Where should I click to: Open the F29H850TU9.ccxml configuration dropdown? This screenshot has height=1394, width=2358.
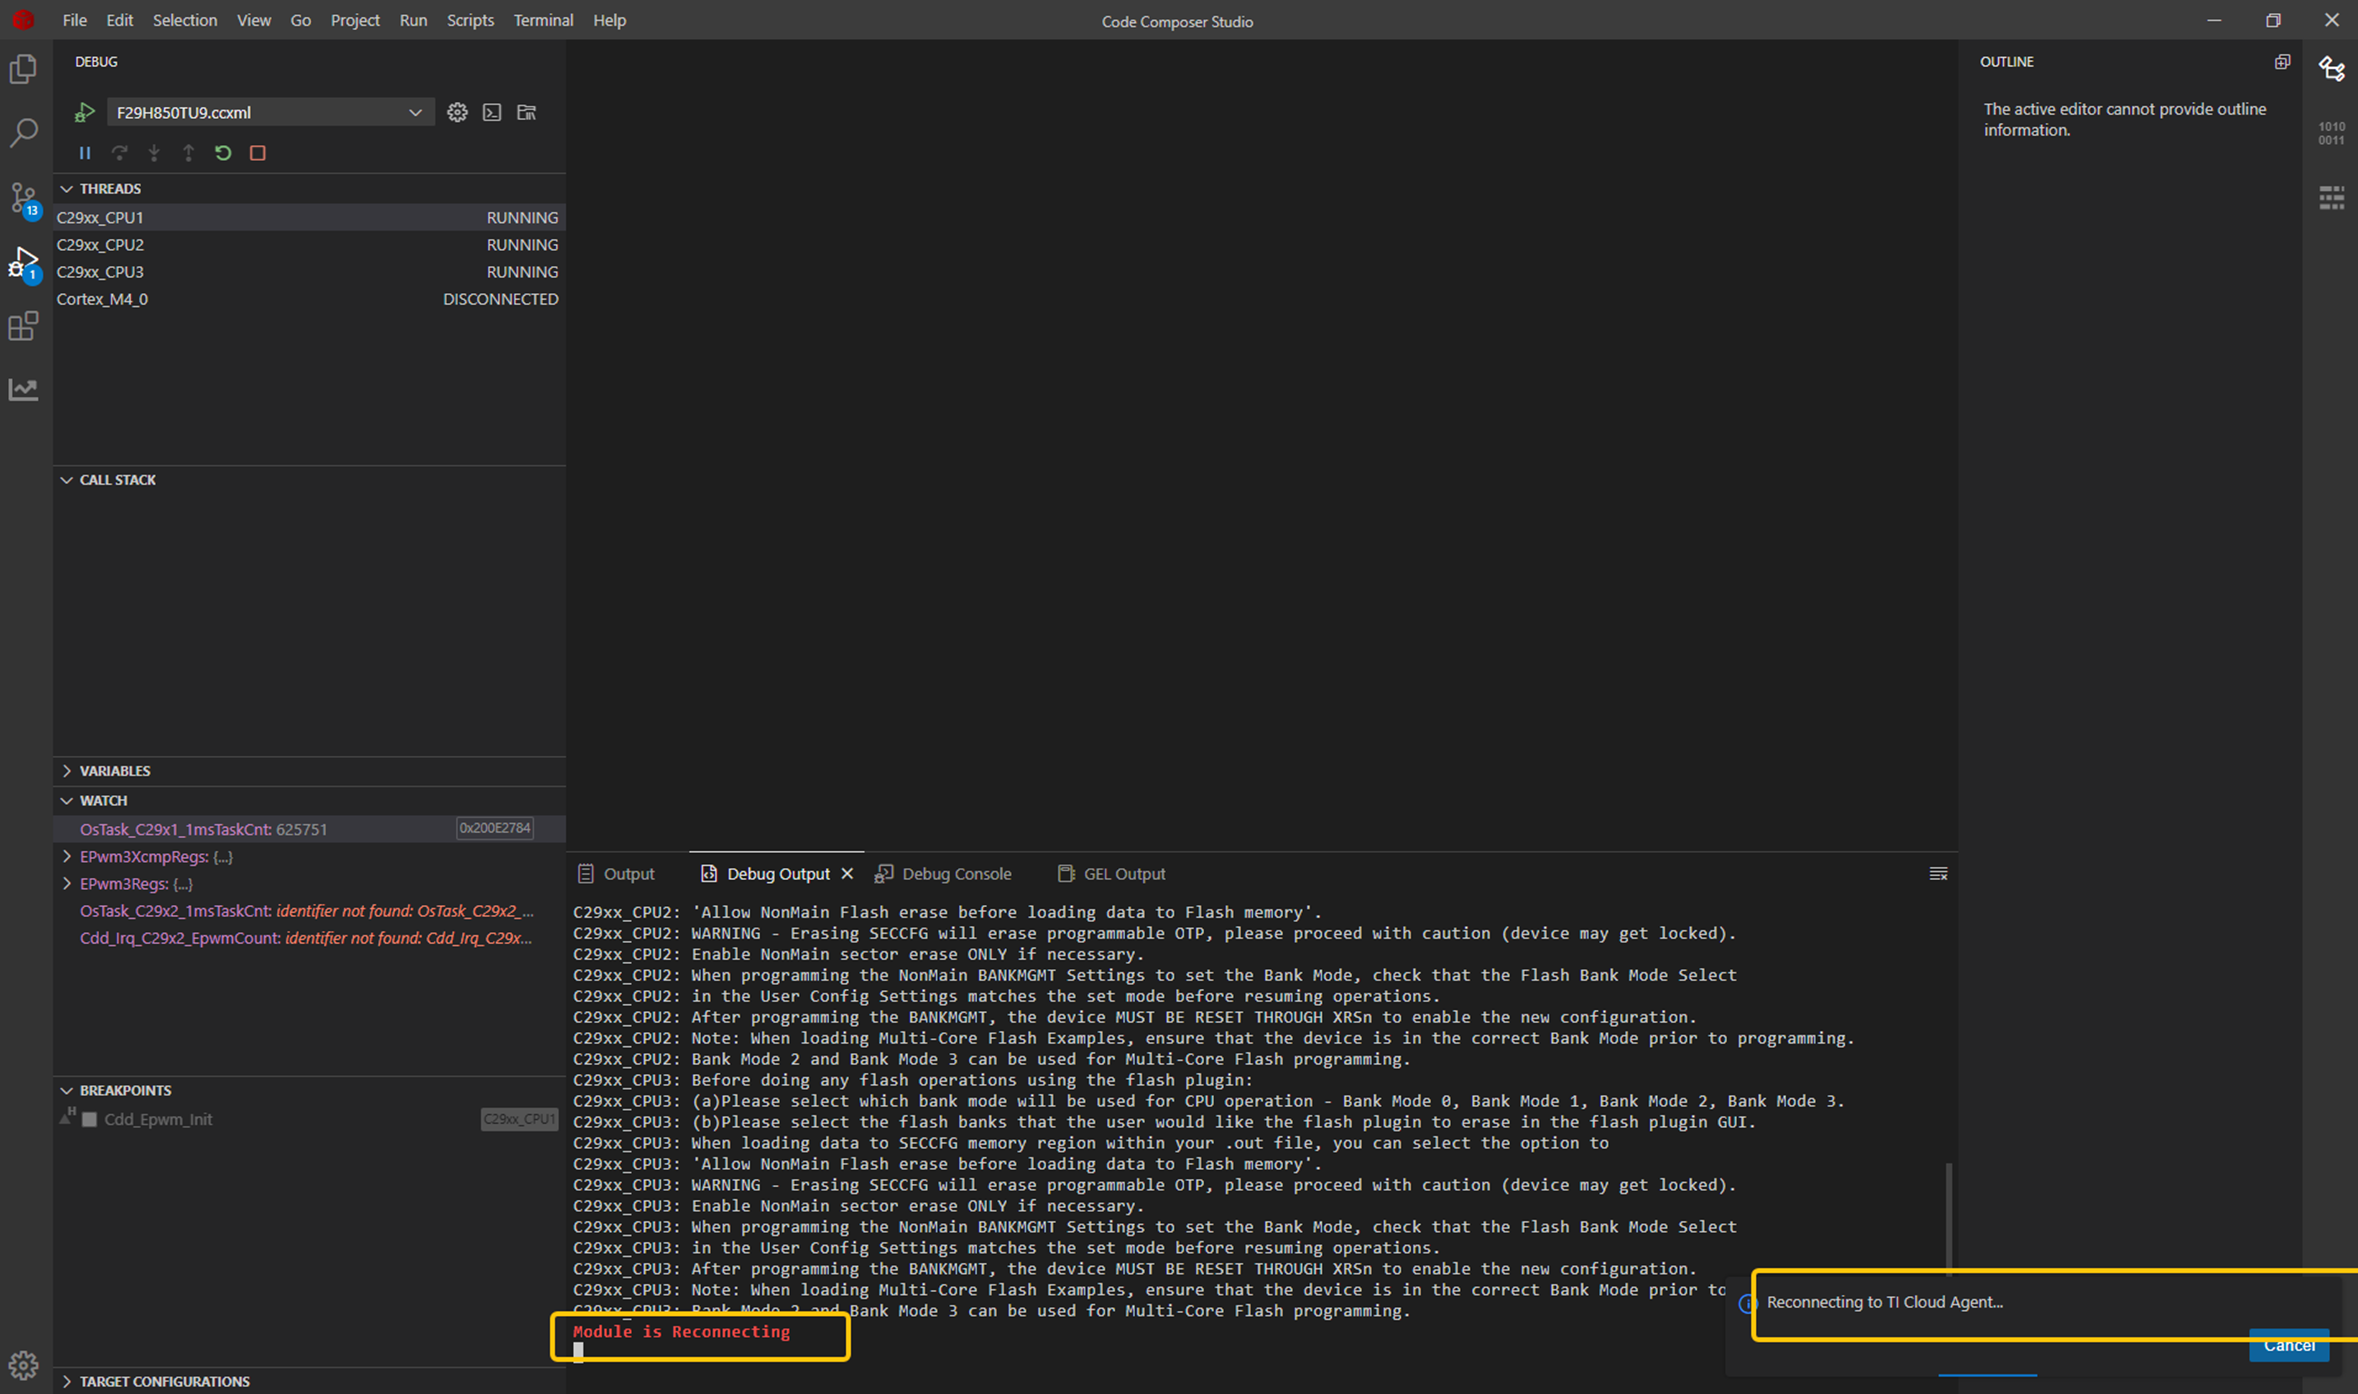[x=270, y=112]
